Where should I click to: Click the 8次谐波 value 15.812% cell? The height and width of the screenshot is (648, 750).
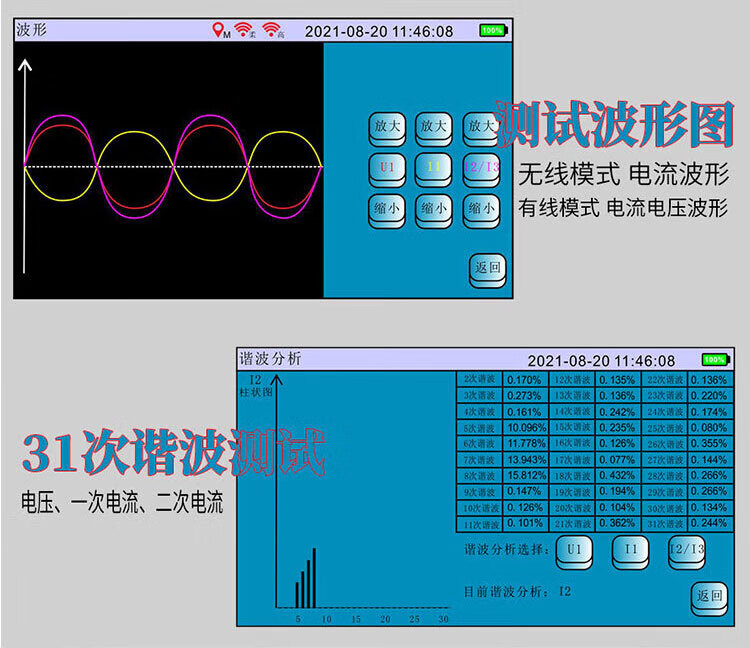coord(525,476)
